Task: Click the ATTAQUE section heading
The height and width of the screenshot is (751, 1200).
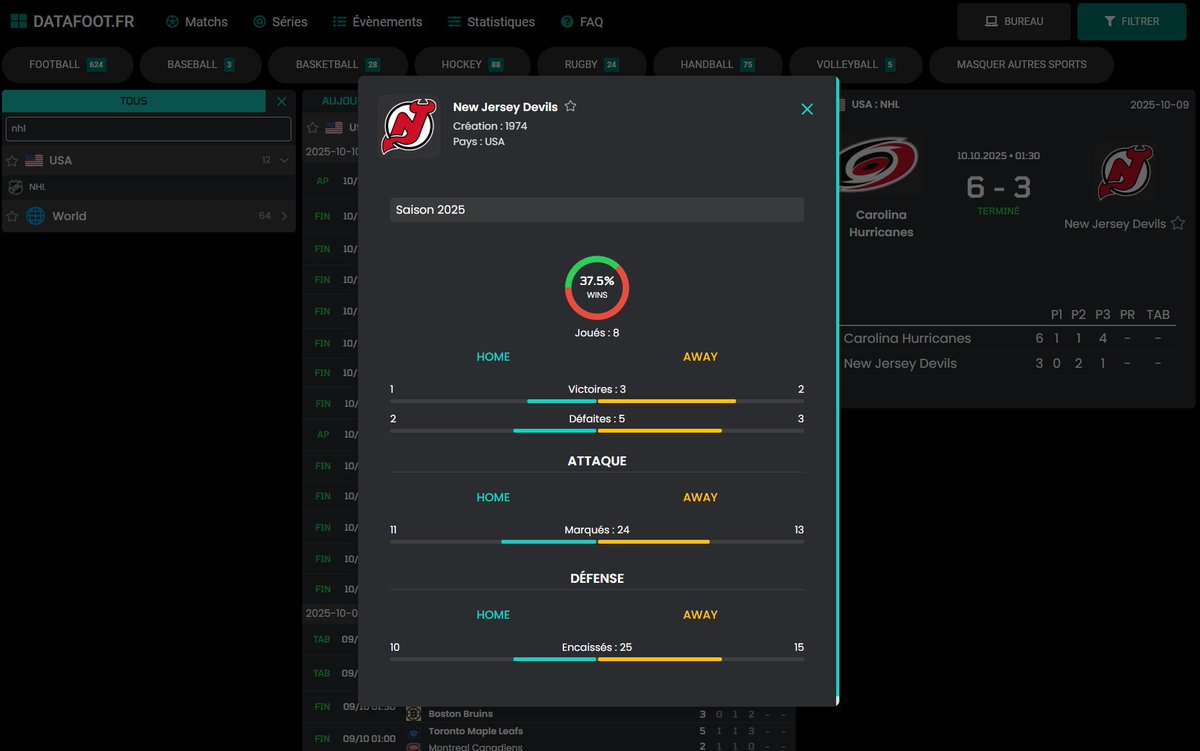Action: click(x=597, y=461)
